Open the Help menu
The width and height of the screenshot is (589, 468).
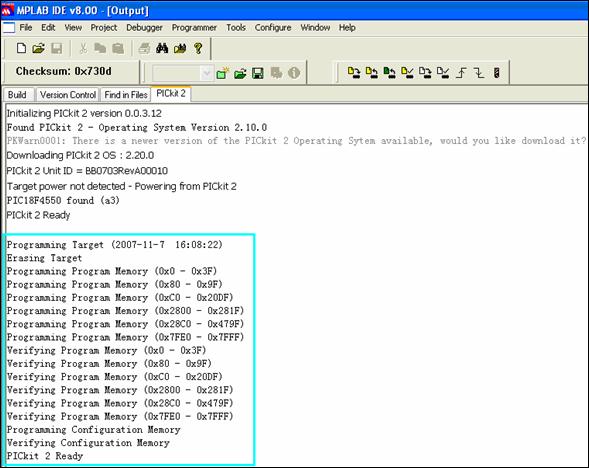pos(347,27)
